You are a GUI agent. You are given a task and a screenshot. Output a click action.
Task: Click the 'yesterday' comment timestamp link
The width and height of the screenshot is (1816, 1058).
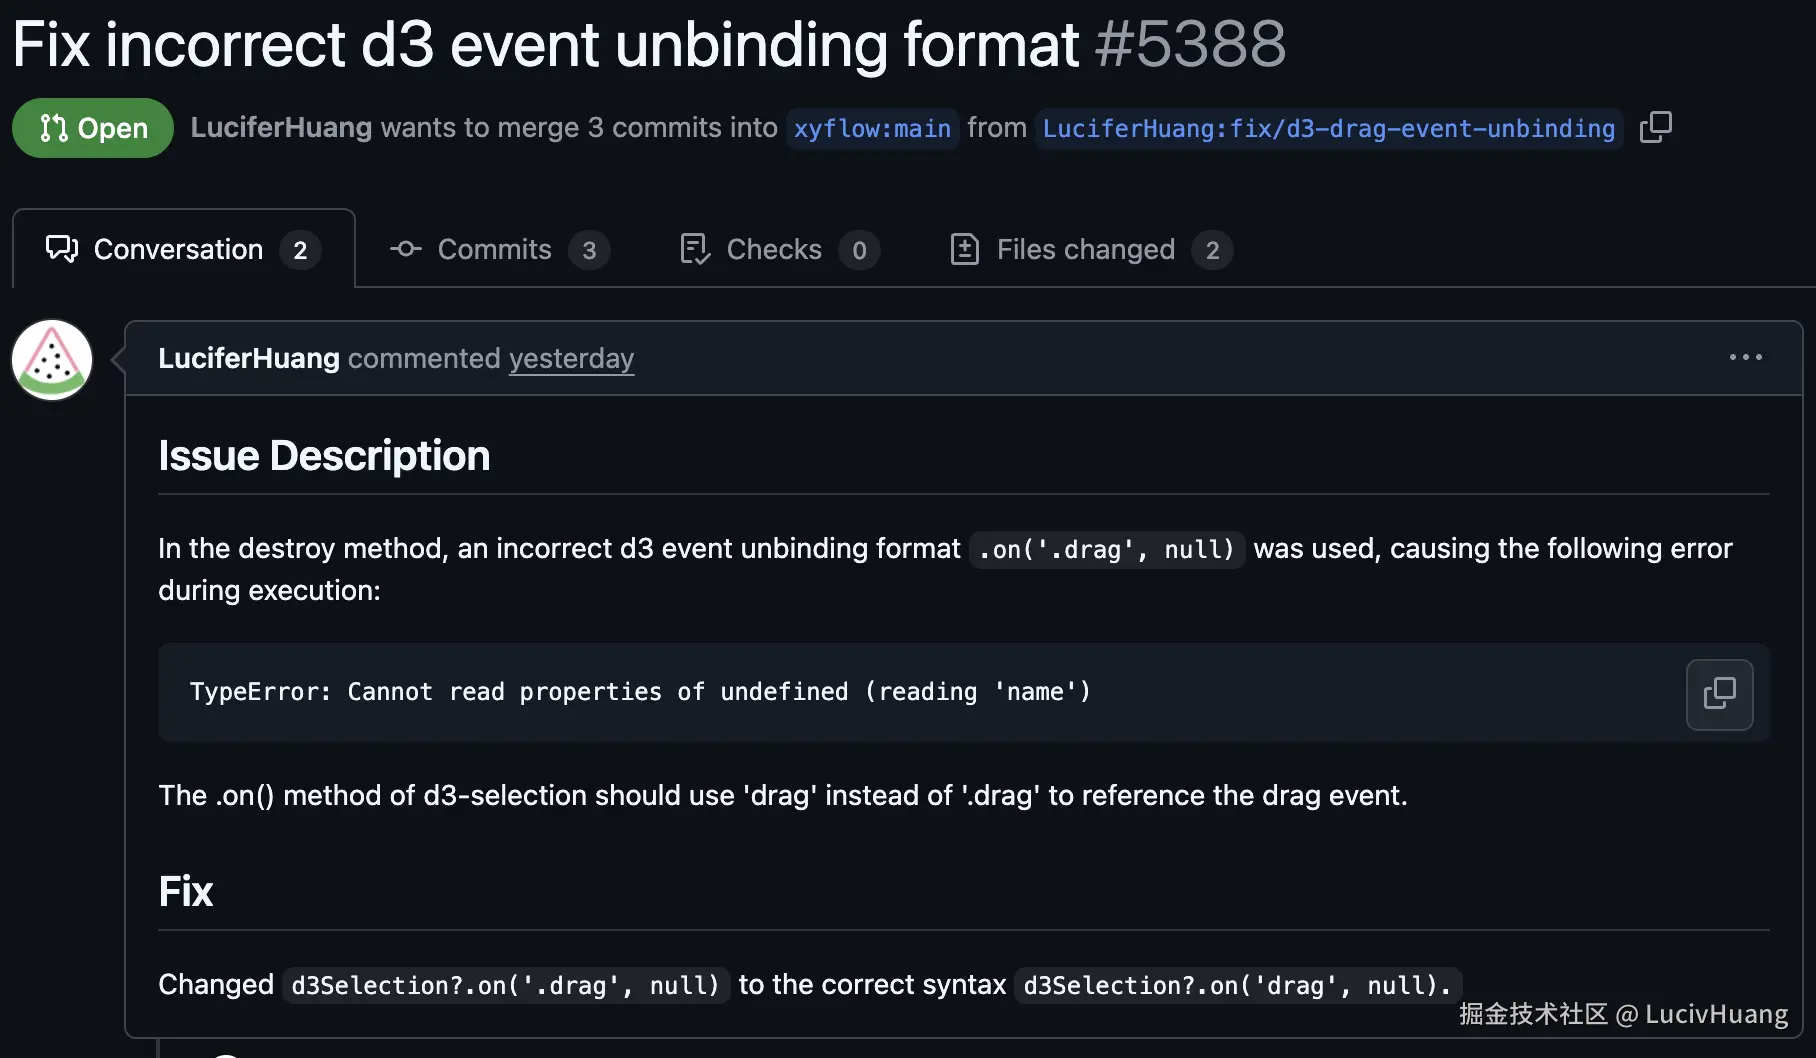coord(571,358)
